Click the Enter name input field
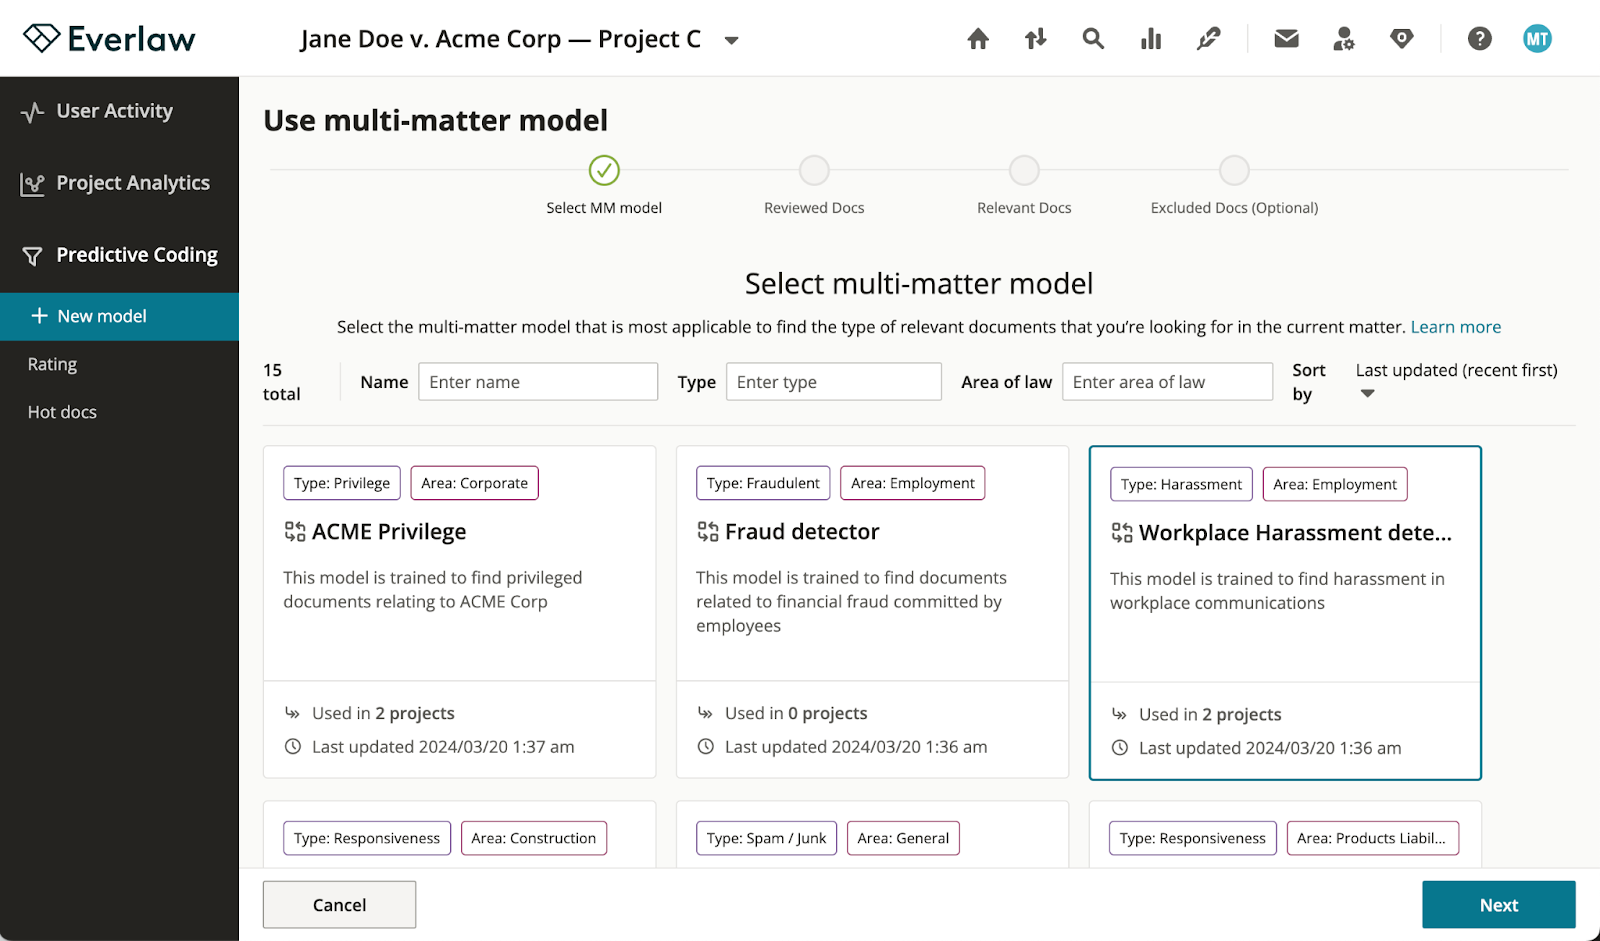Viewport: 1600px width, 941px height. click(x=538, y=382)
